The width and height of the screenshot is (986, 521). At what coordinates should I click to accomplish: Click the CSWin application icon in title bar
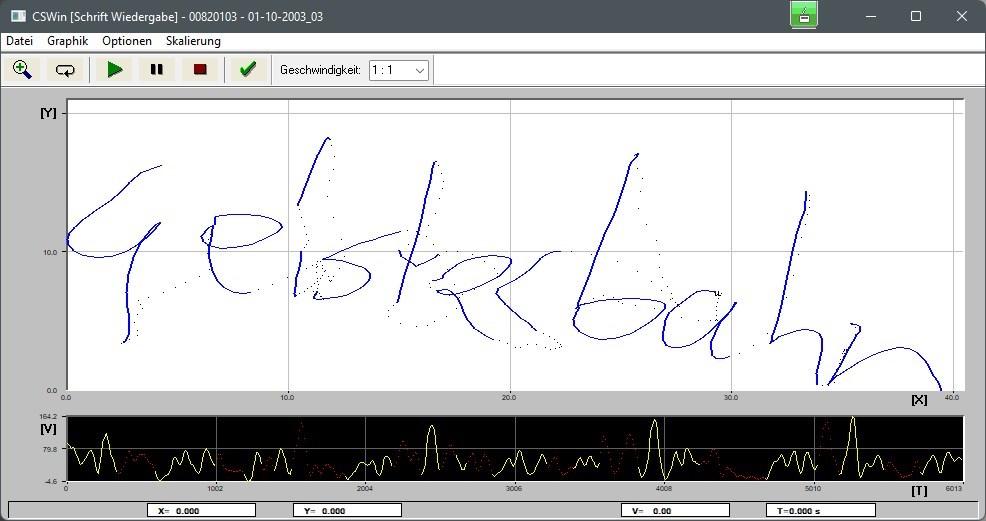coord(18,16)
